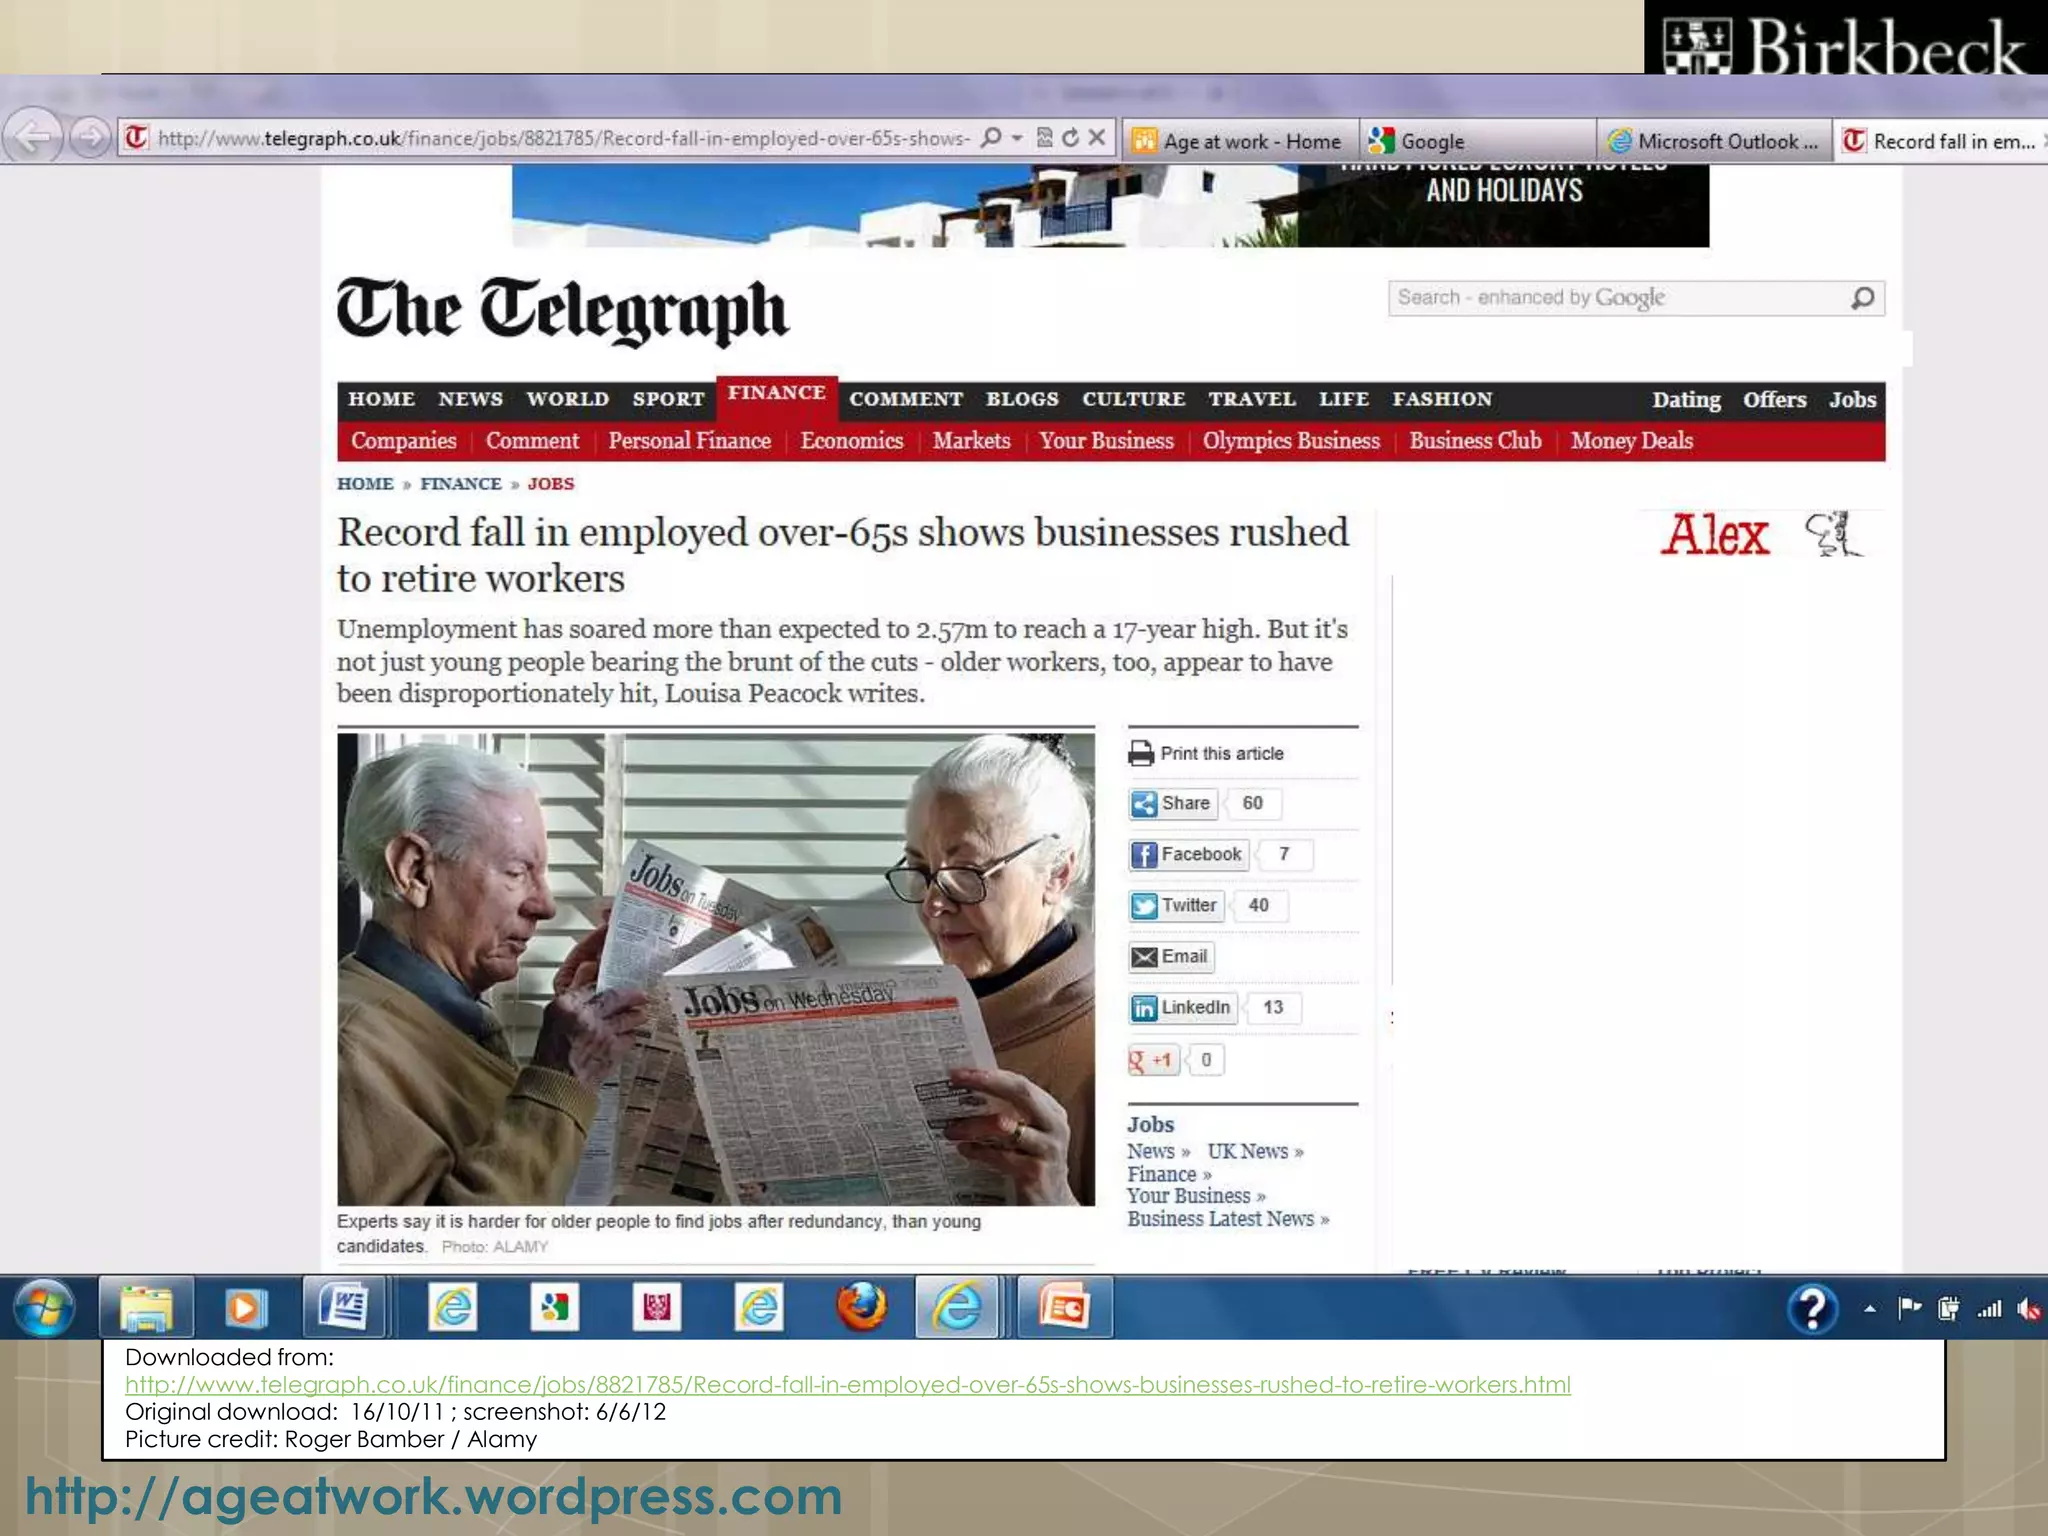Screen dimensions: 2048x1536
Task: Open COMMENT in the main navigation
Action: pos(906,399)
